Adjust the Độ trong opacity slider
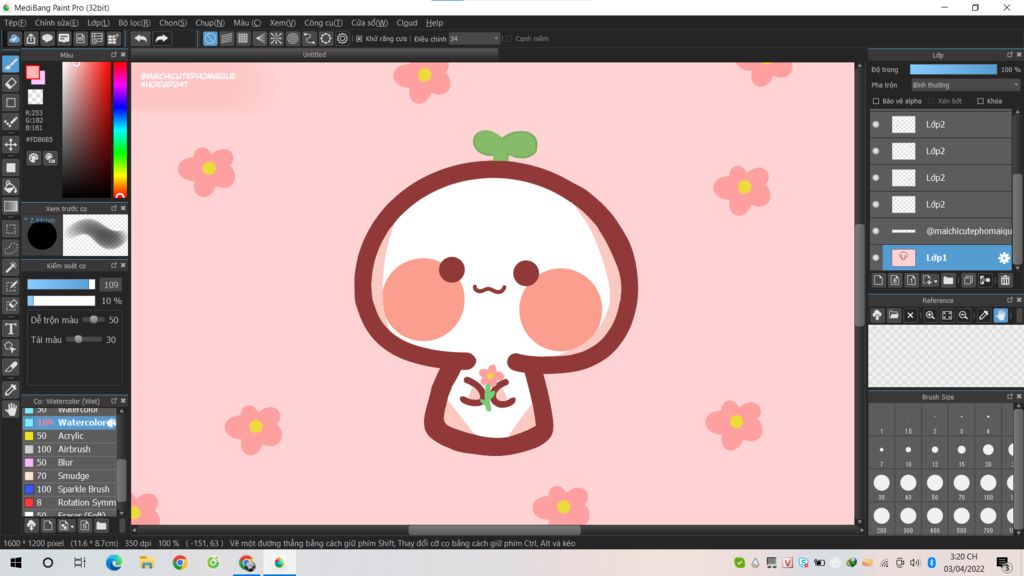Screen dimensions: 1024x576 [x=953, y=69]
